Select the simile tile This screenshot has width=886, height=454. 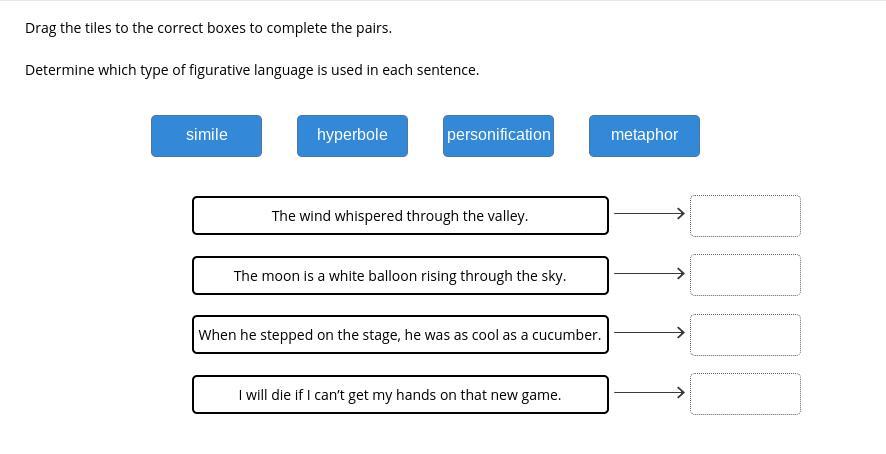206,136
